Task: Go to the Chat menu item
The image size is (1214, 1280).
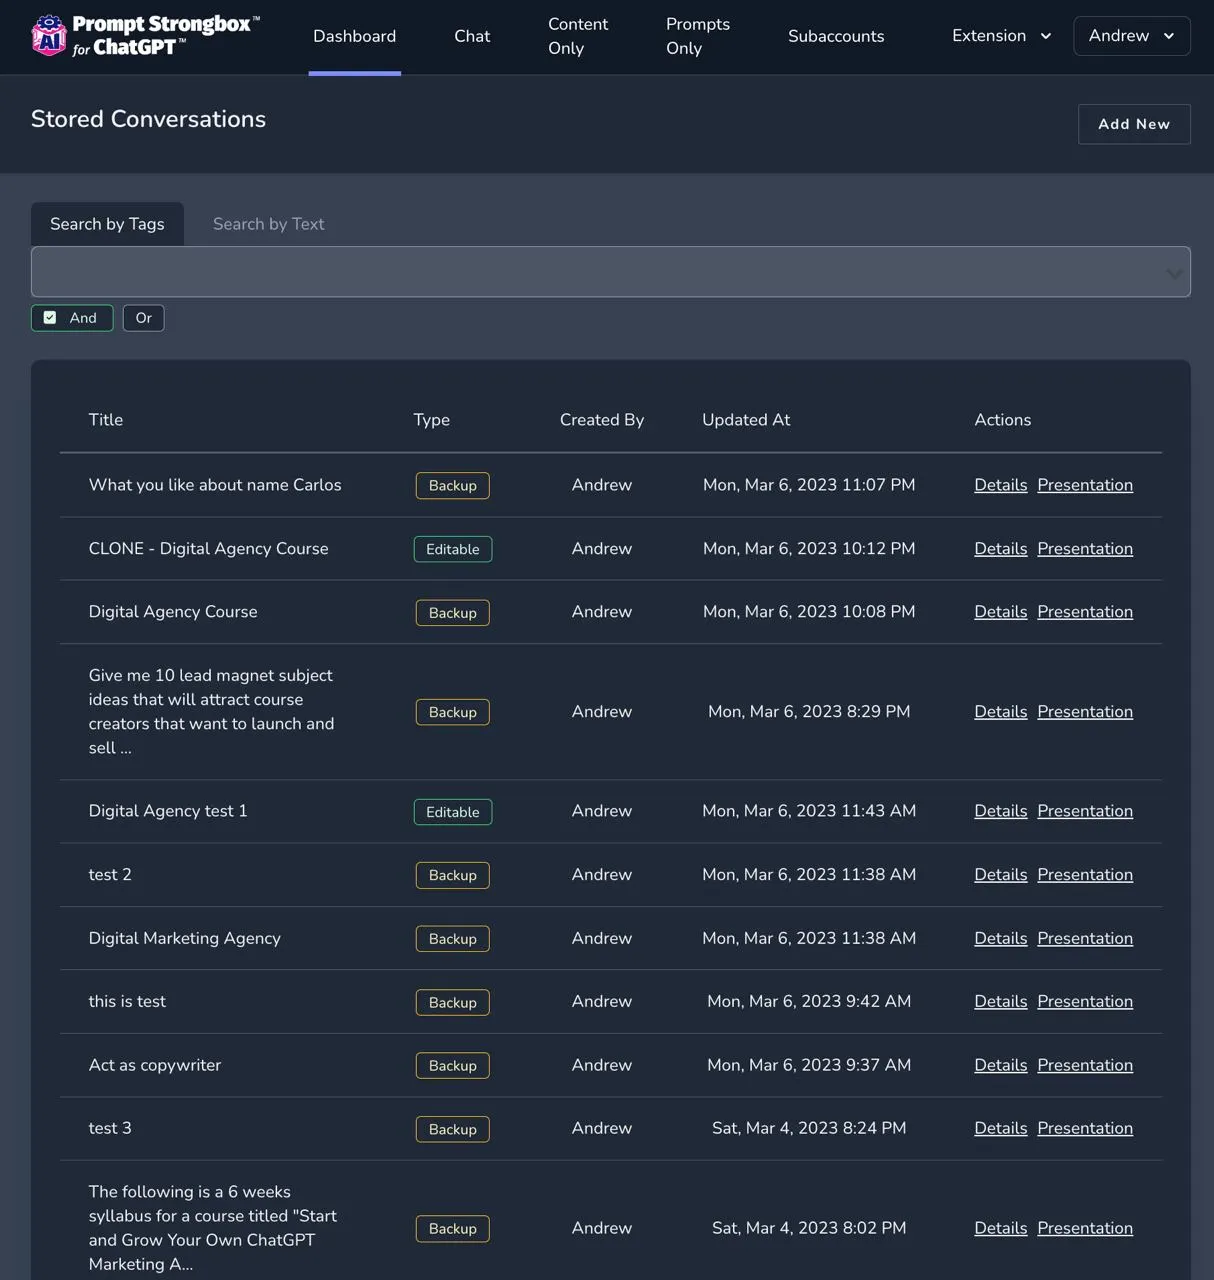Action: [472, 36]
